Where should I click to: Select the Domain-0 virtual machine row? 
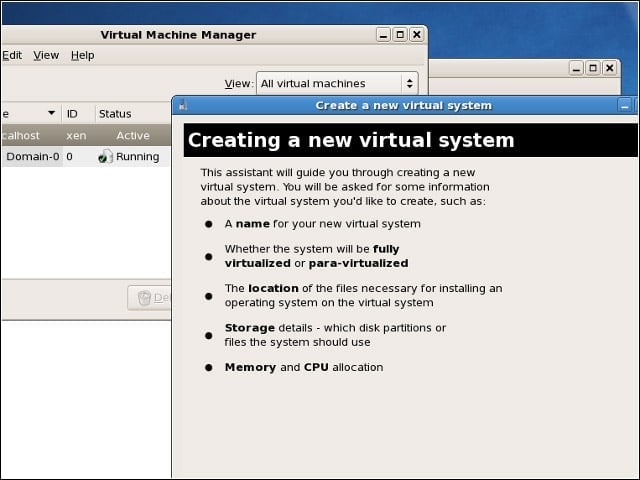tap(86, 157)
